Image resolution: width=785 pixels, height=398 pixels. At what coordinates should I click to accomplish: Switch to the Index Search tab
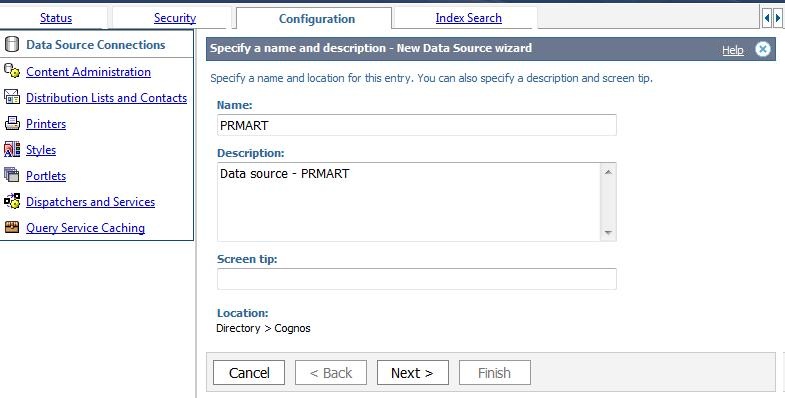click(469, 18)
